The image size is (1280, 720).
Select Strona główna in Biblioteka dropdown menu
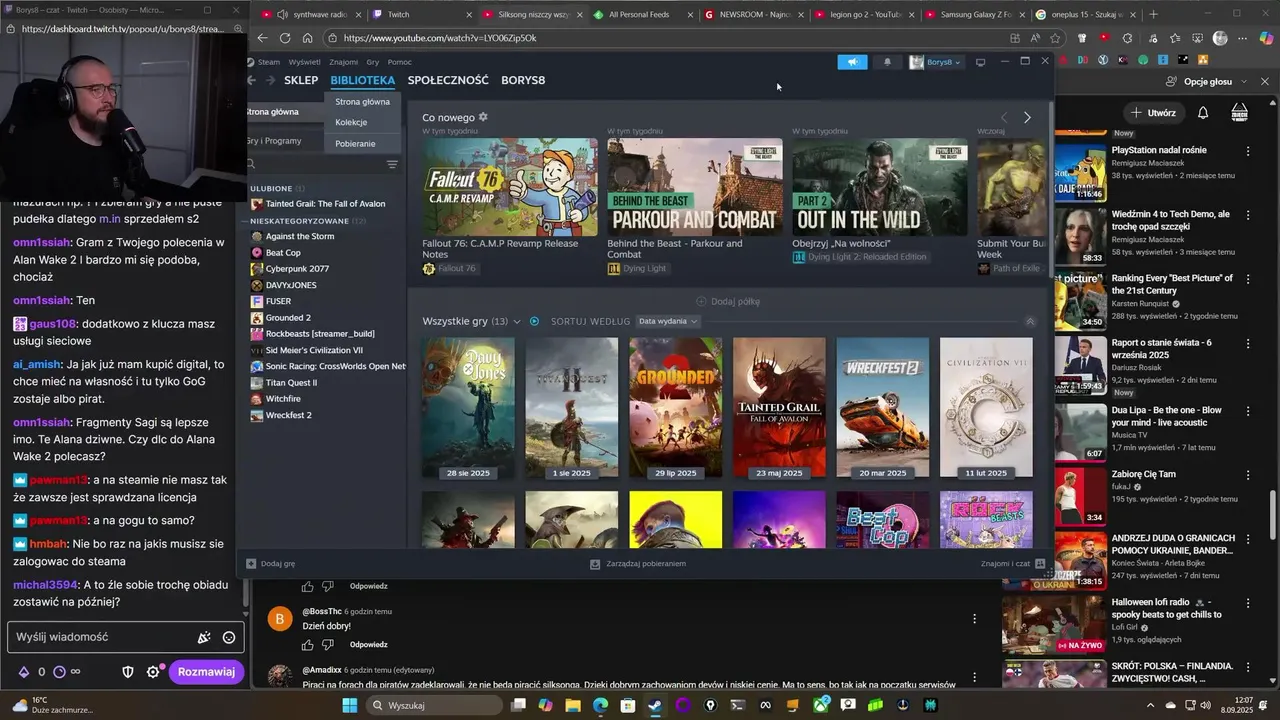(362, 102)
